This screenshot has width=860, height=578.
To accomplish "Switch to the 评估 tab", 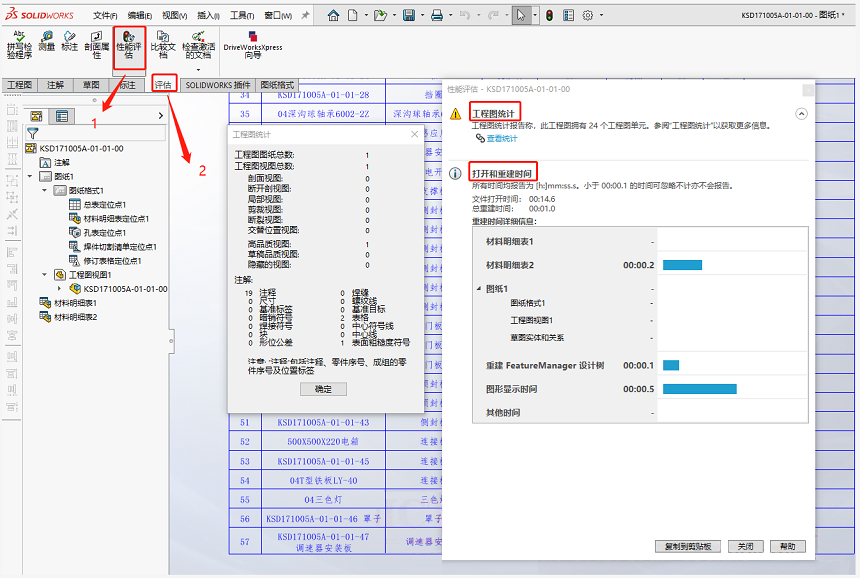I will 164,85.
